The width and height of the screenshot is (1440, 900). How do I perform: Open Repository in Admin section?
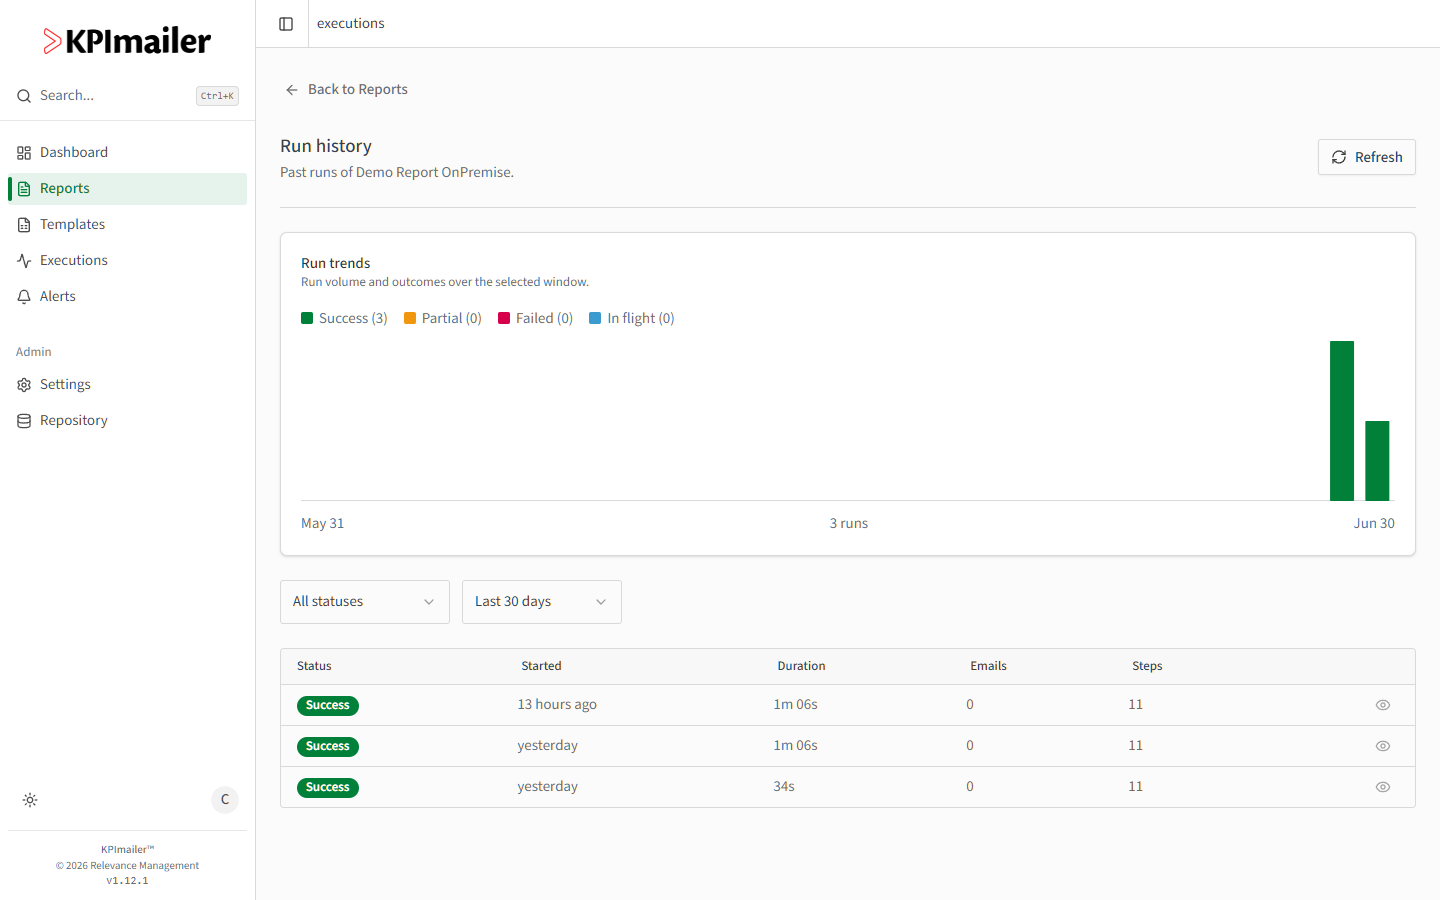127,421
